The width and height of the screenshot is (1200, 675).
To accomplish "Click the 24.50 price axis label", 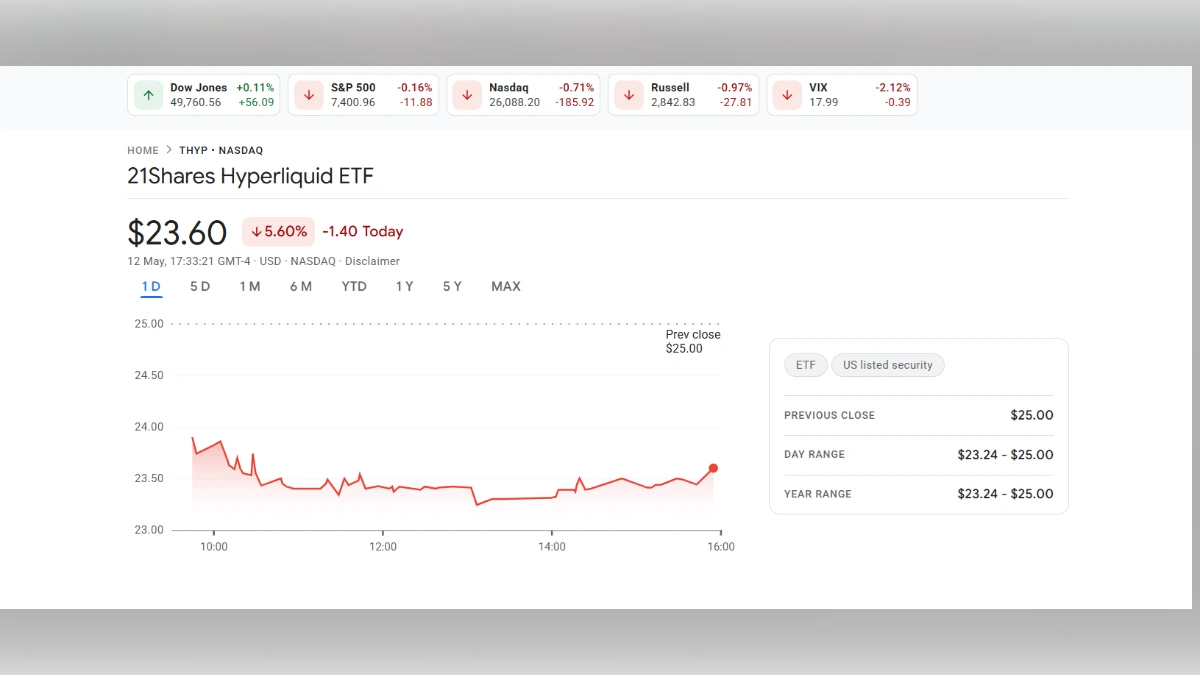I will click(x=149, y=375).
